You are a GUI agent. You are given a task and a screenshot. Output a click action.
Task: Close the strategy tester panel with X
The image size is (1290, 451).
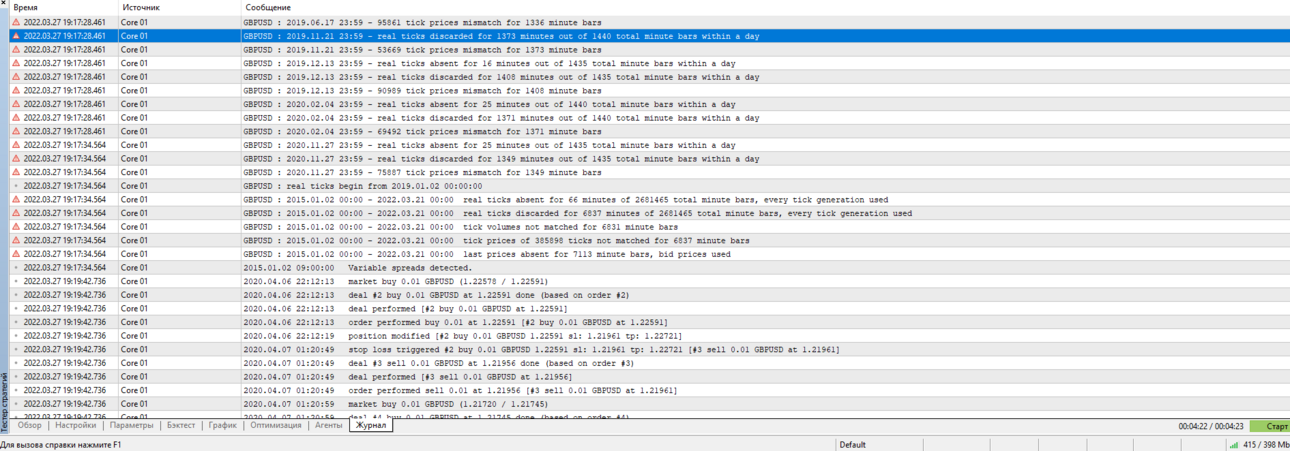click(x=4, y=4)
